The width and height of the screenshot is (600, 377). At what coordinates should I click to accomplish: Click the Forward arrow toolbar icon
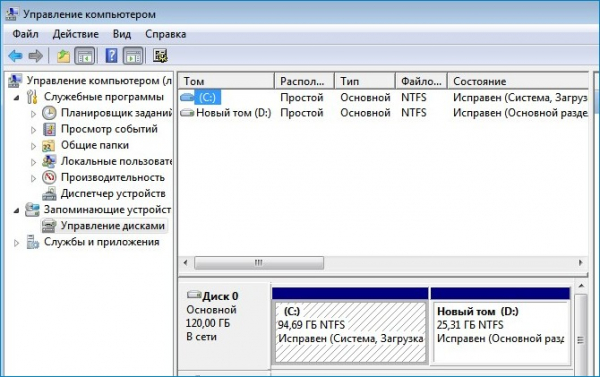[x=36, y=56]
